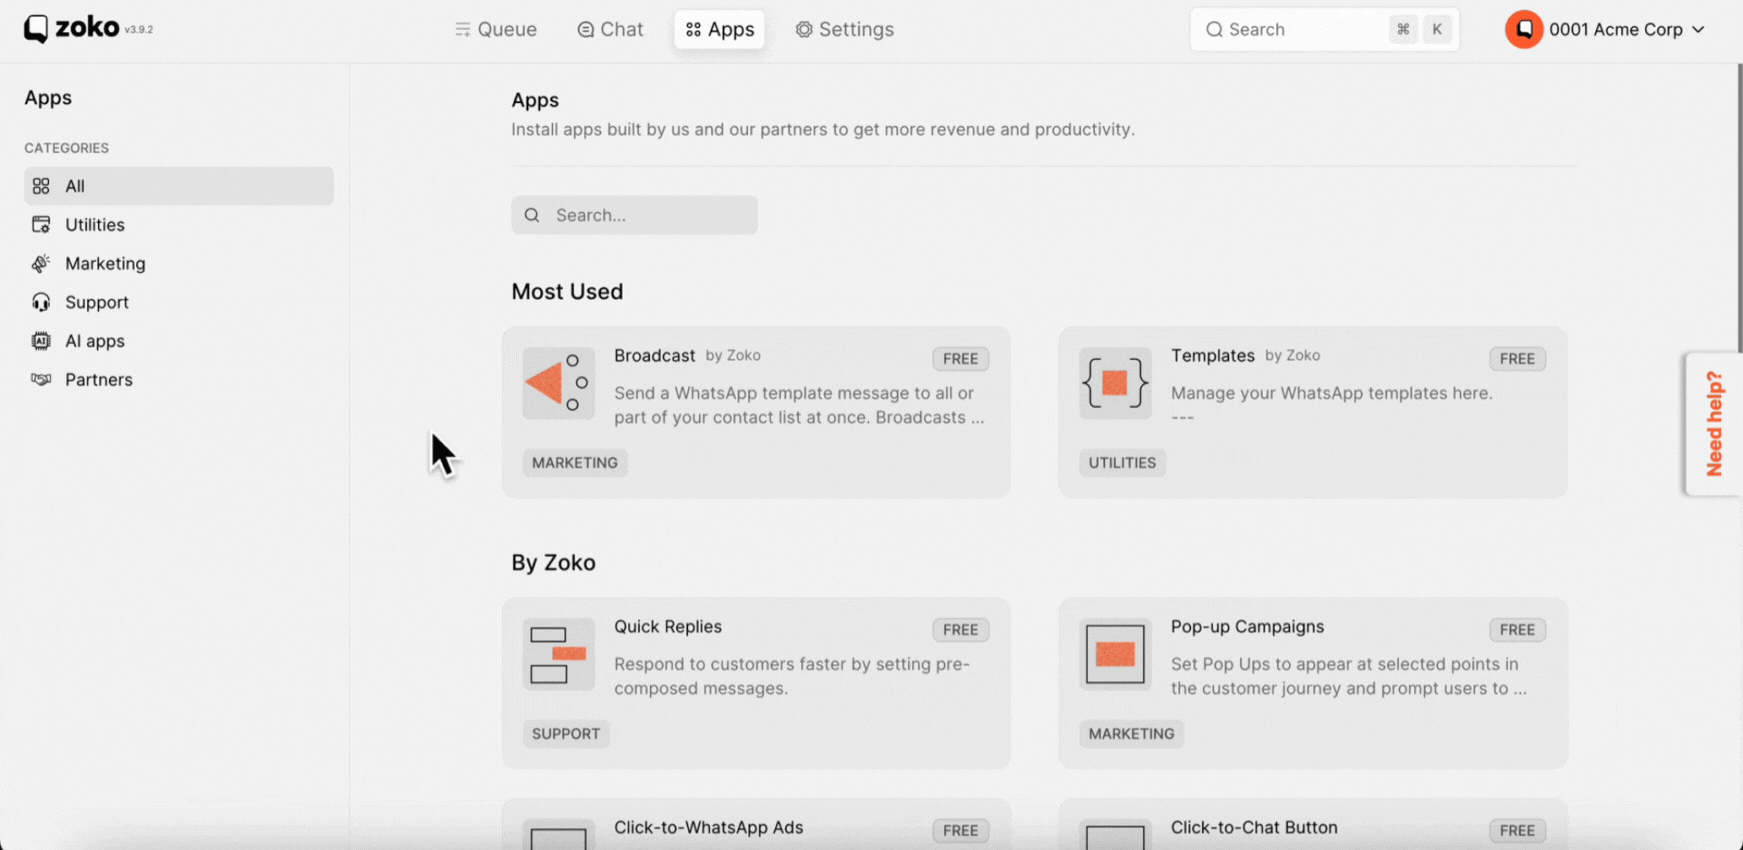Click the Partners handshake icon

41,380
